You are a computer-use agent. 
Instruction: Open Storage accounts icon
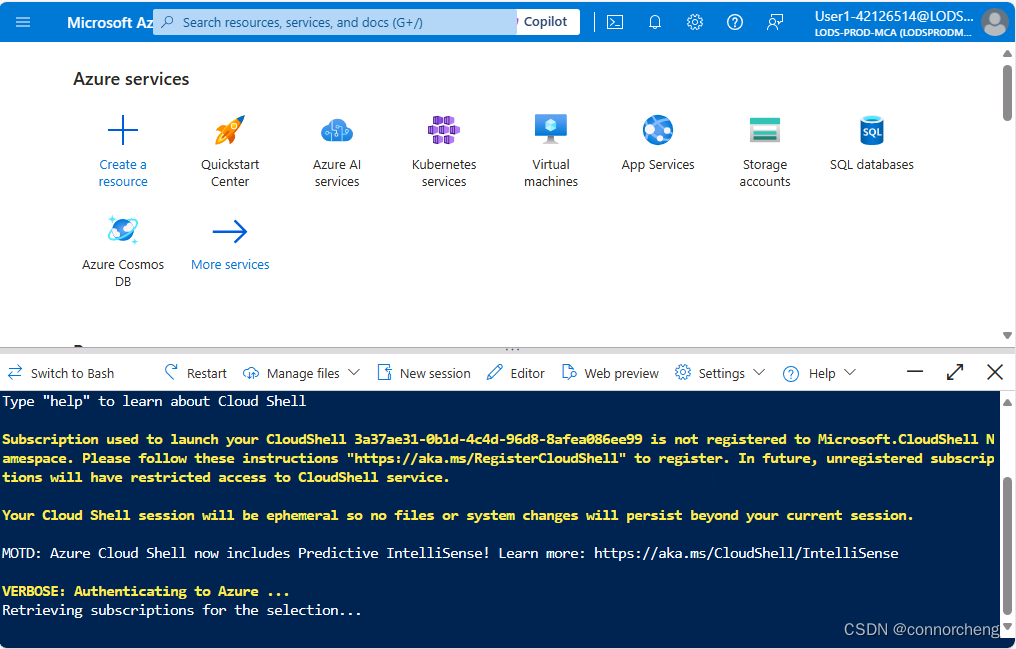765,130
